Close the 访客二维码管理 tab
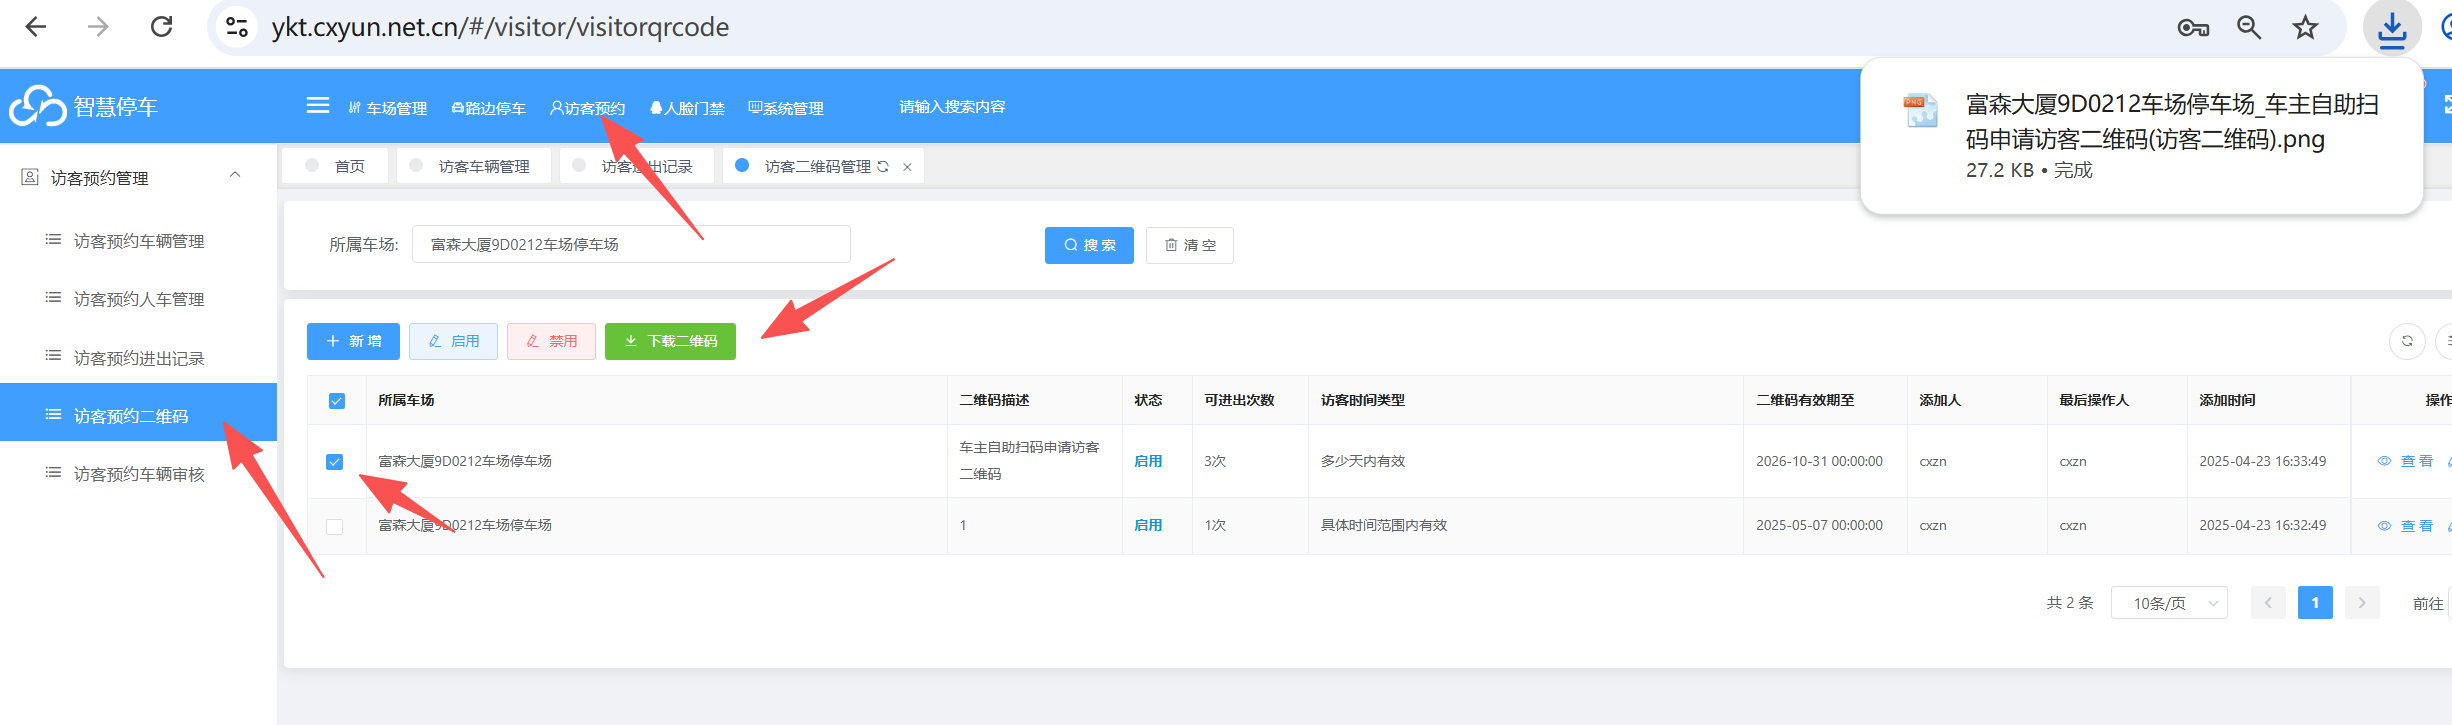This screenshot has height=725, width=2452. click(907, 167)
